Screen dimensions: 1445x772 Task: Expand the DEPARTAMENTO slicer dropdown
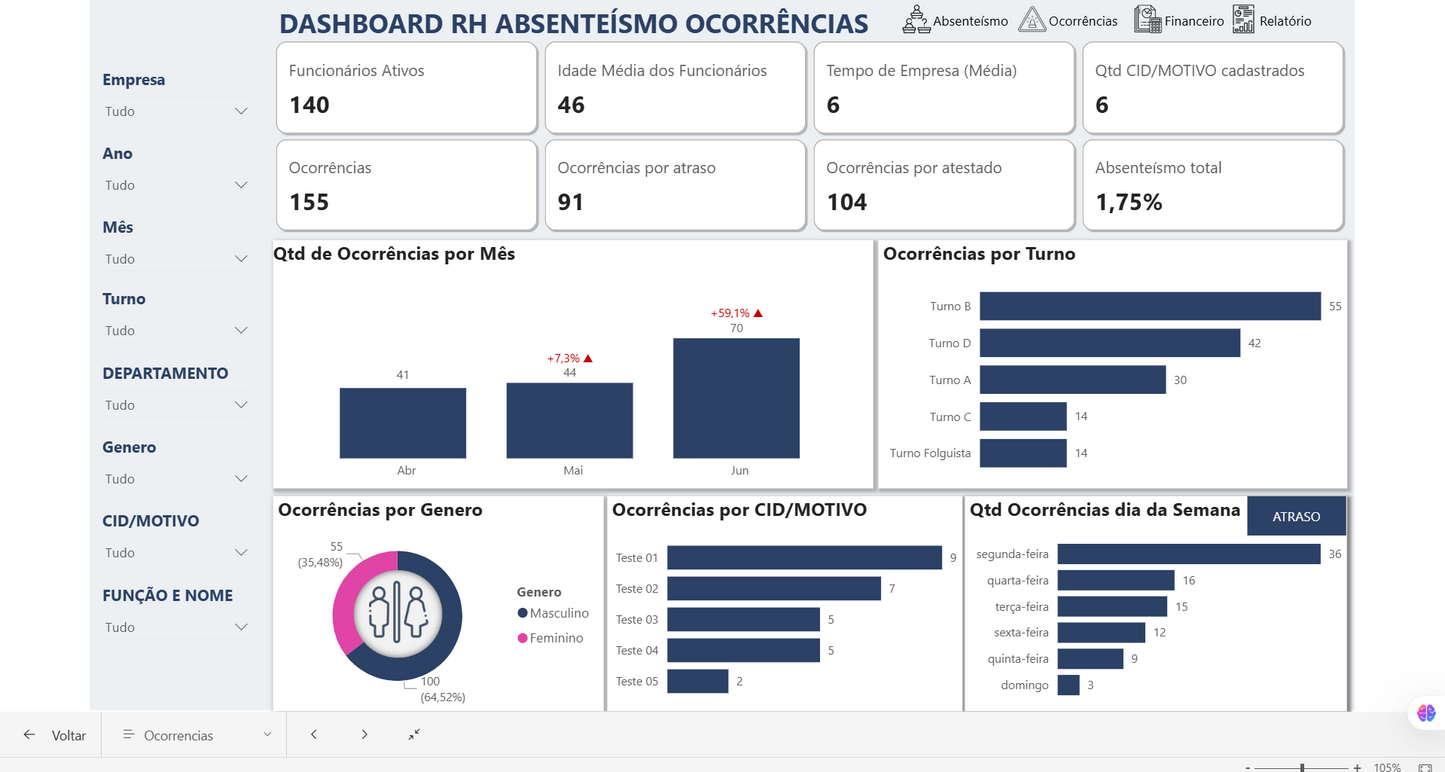point(241,405)
